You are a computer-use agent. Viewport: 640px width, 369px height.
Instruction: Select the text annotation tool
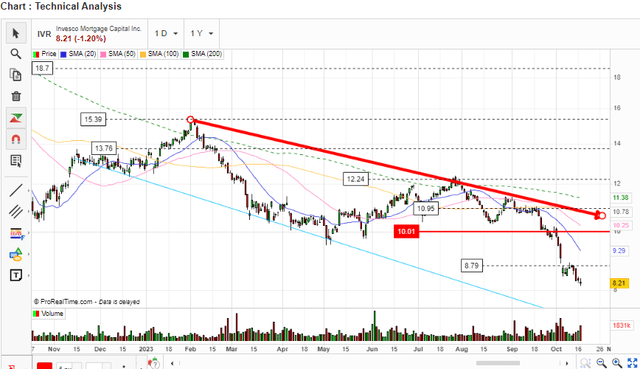pyautogui.click(x=16, y=276)
